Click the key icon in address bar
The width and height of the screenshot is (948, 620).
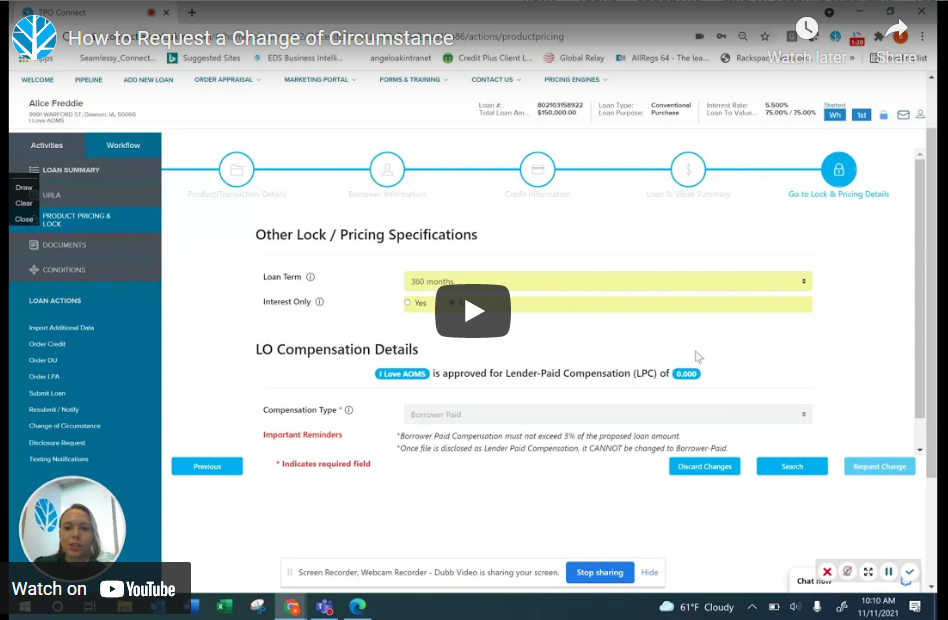721,36
